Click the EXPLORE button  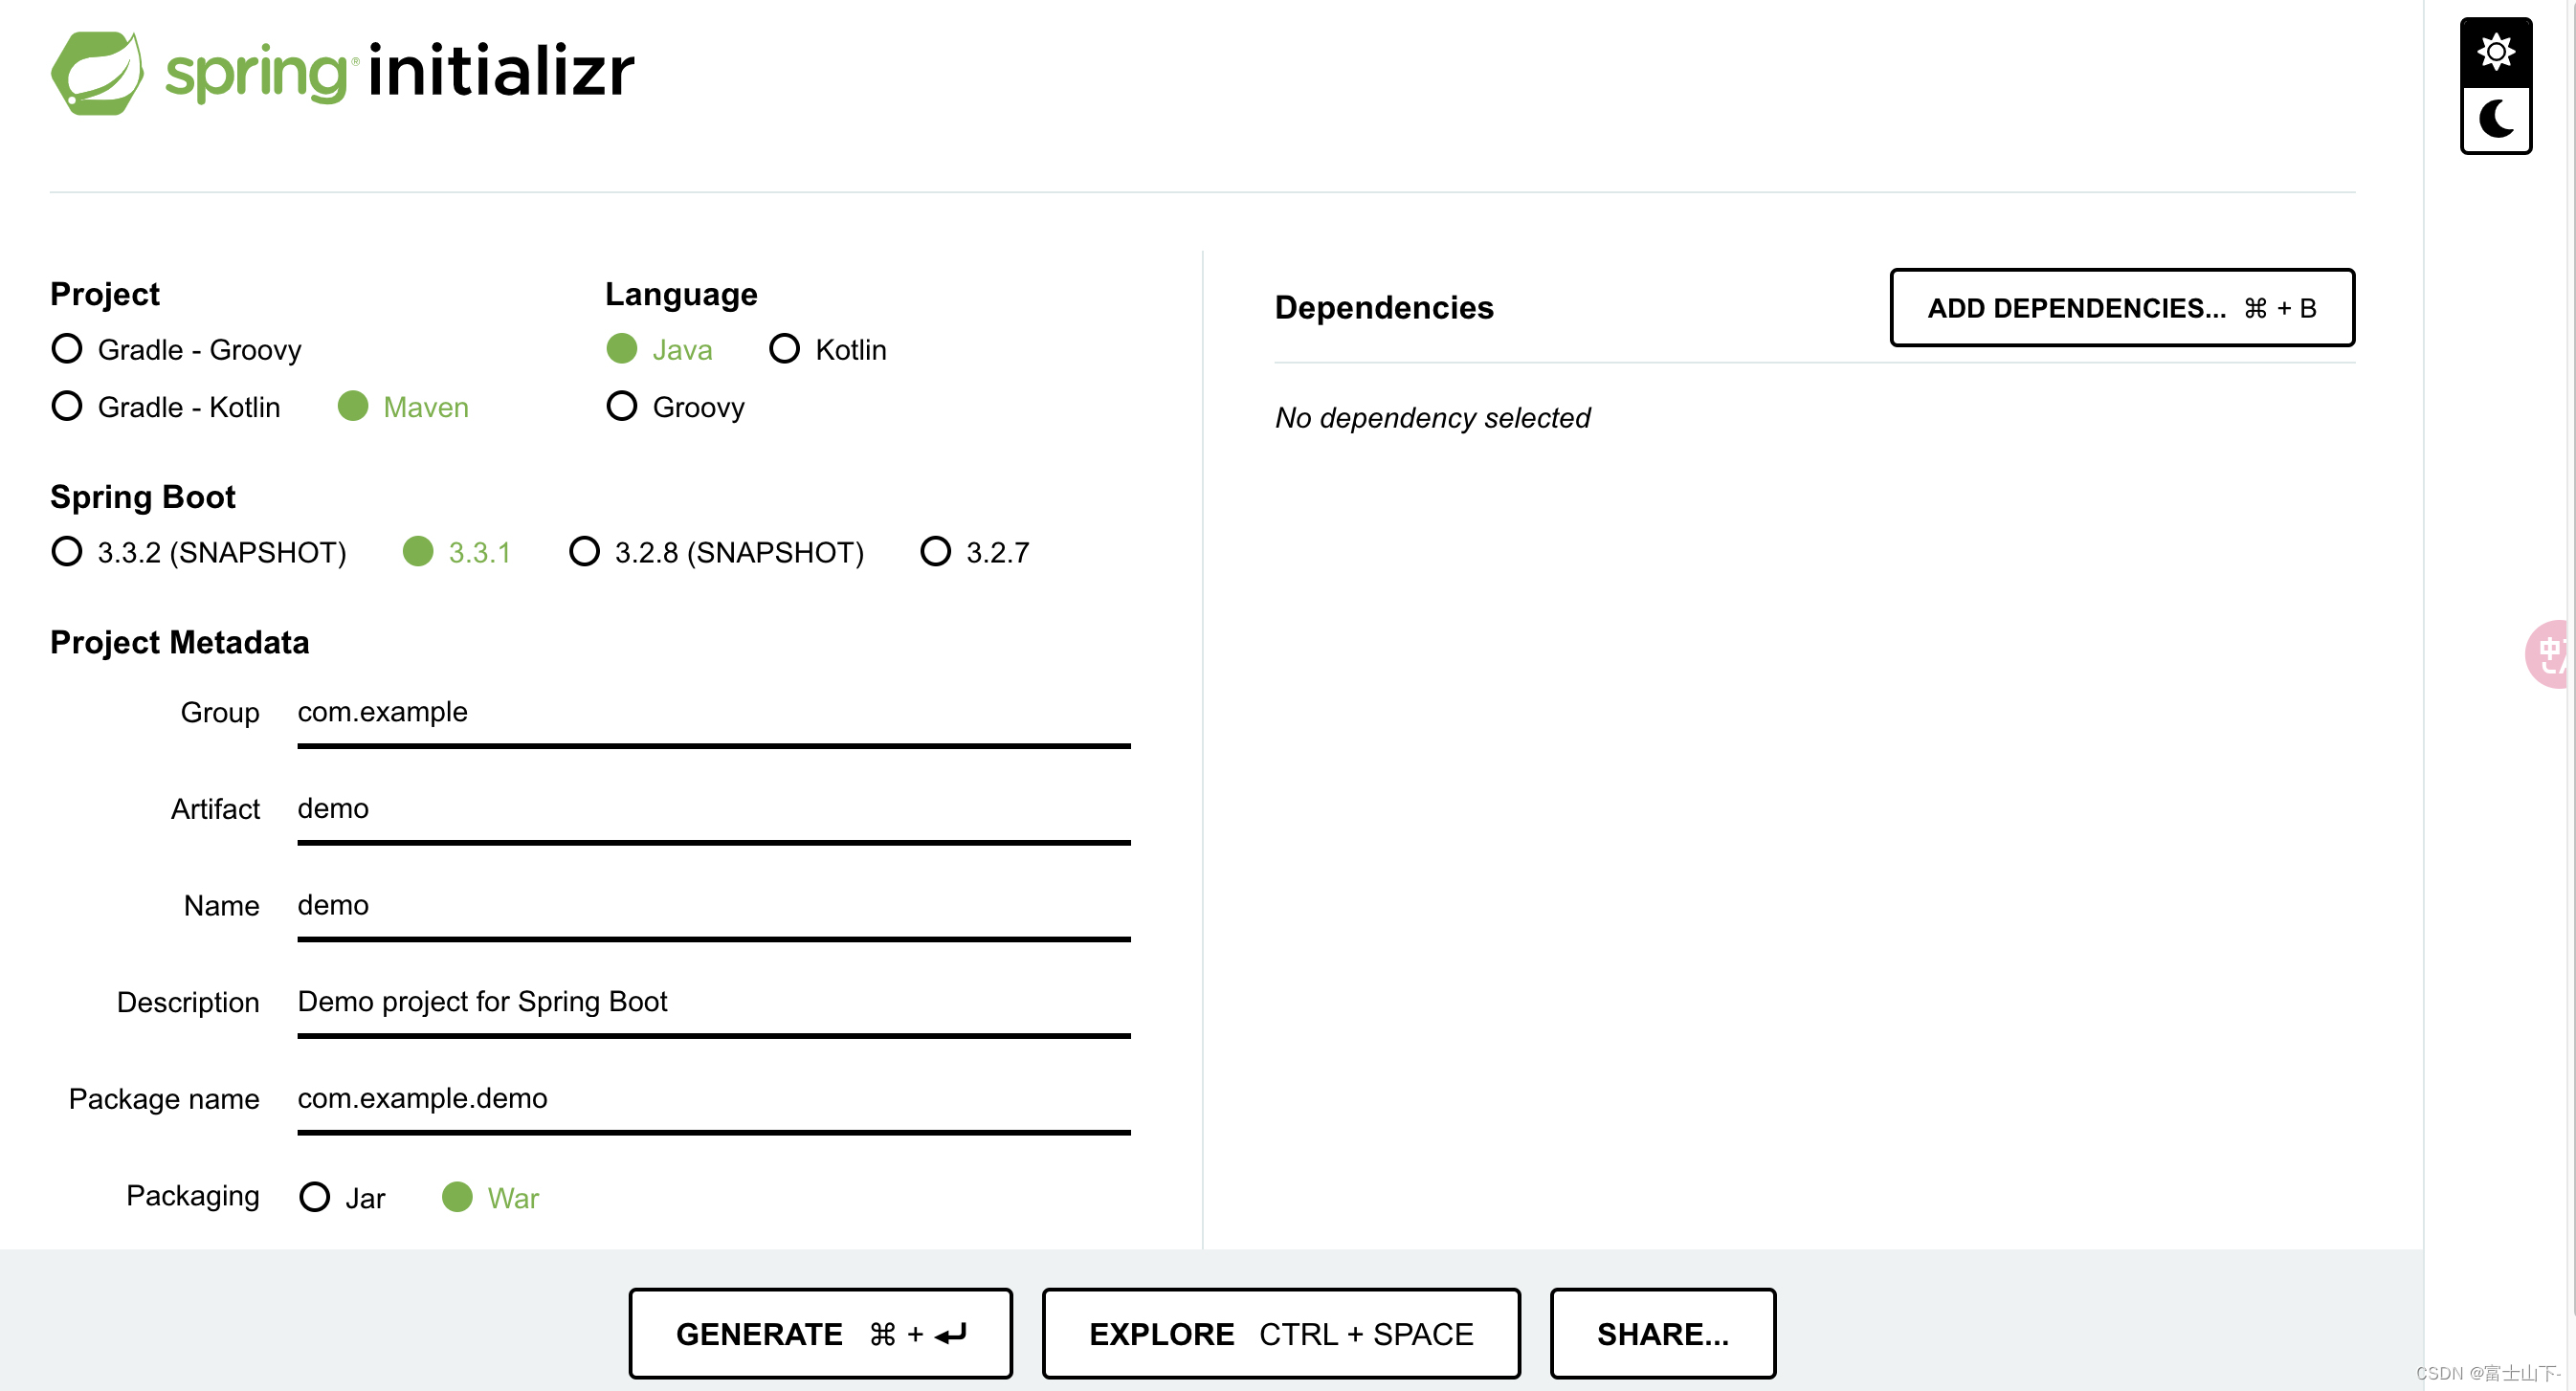[1281, 1333]
